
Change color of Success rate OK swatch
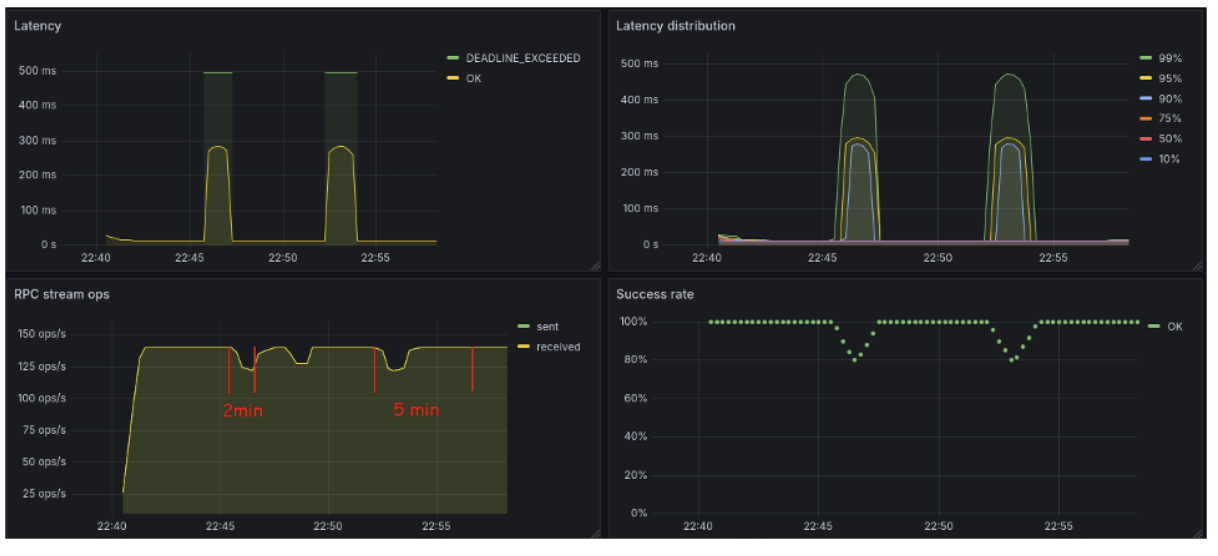1155,327
